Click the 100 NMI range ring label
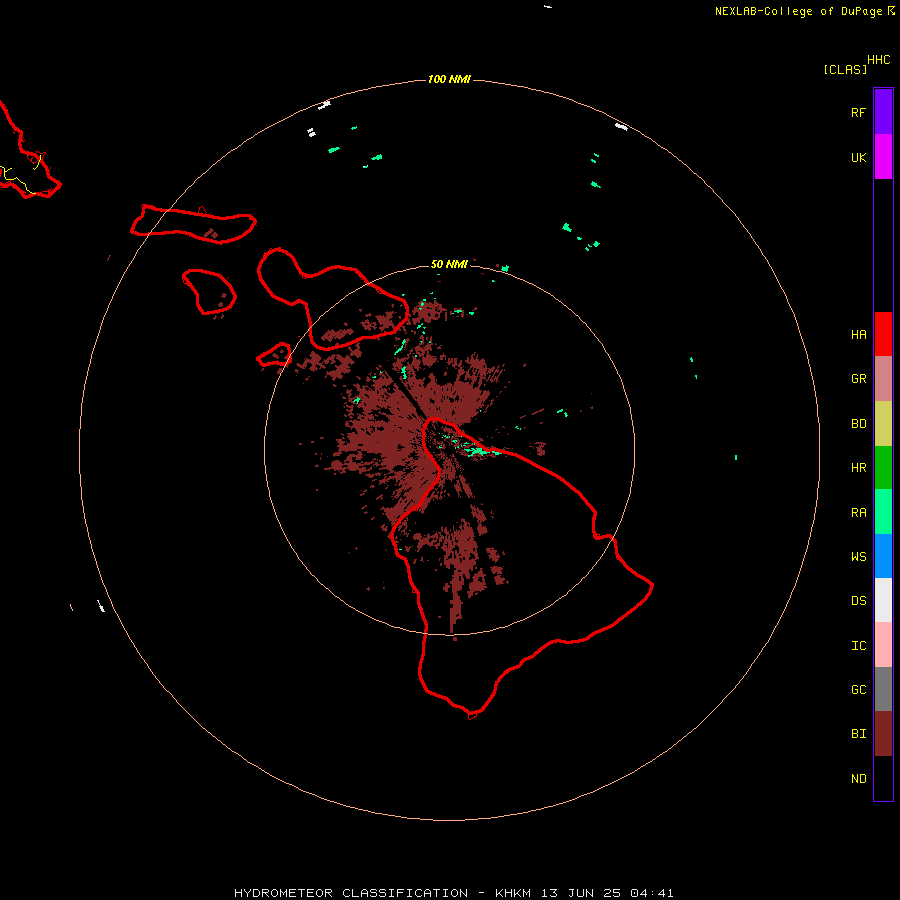Screen dimensions: 900x900 pyautogui.click(x=449, y=79)
